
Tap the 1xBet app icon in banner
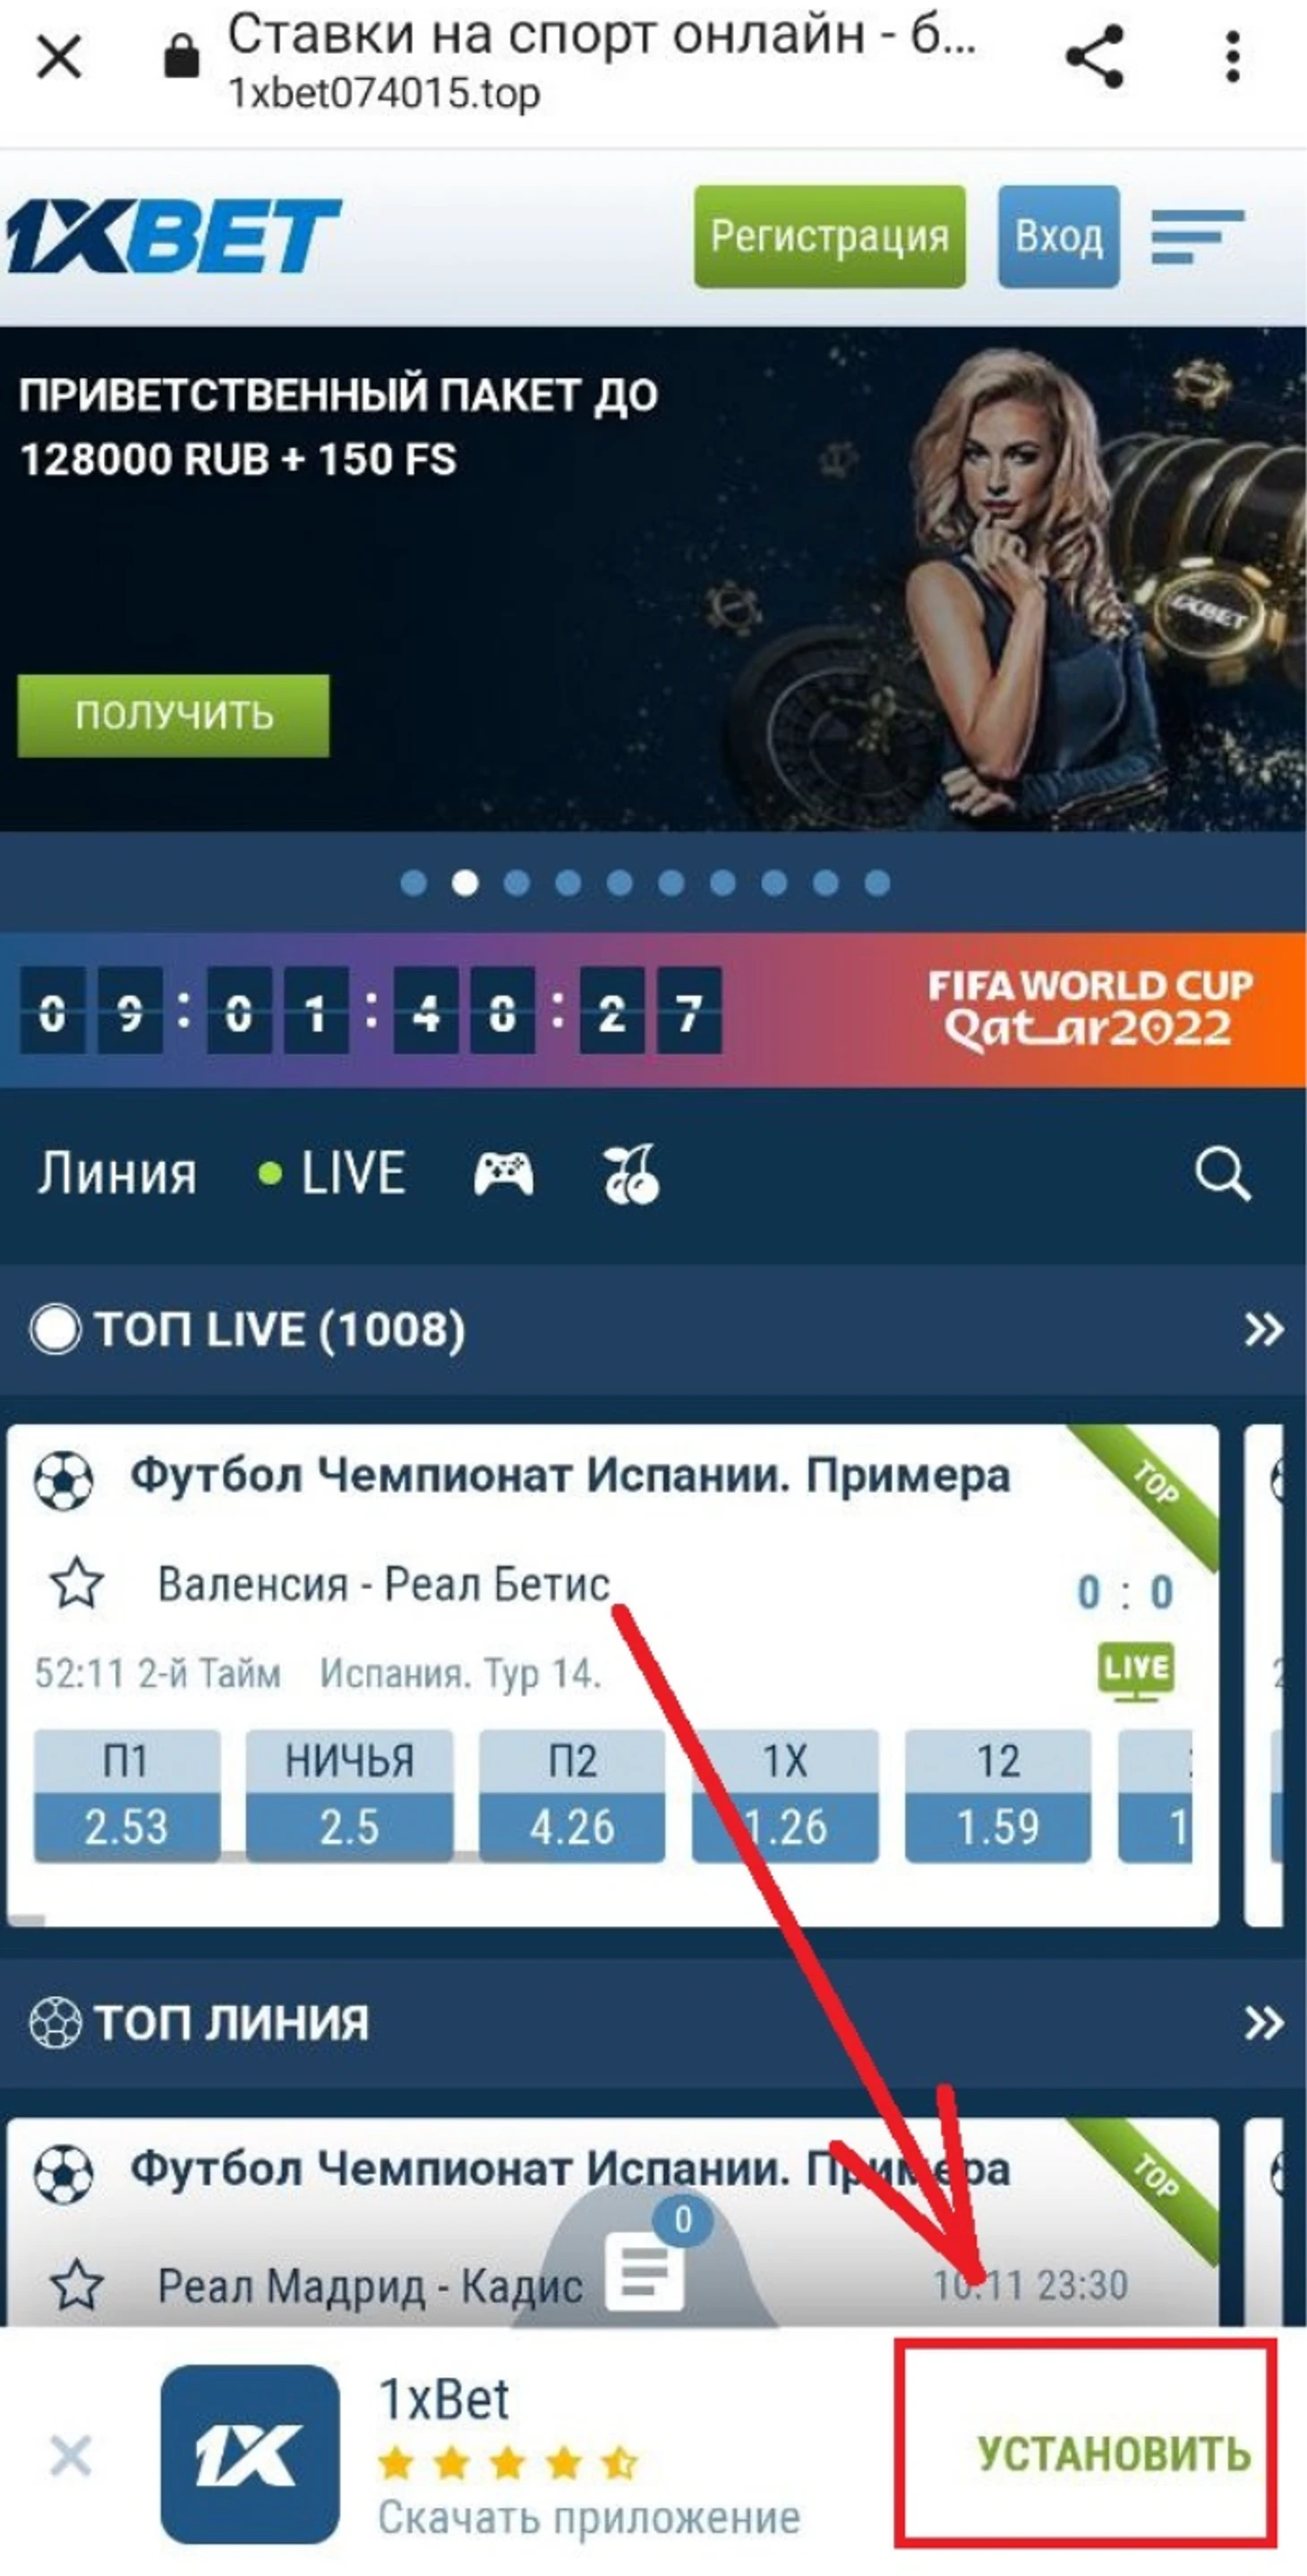(249, 2454)
